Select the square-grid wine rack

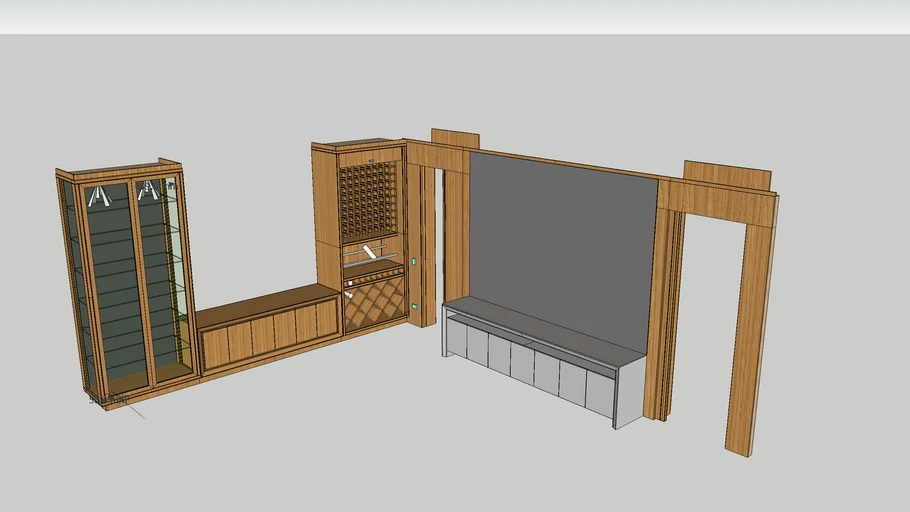click(369, 203)
